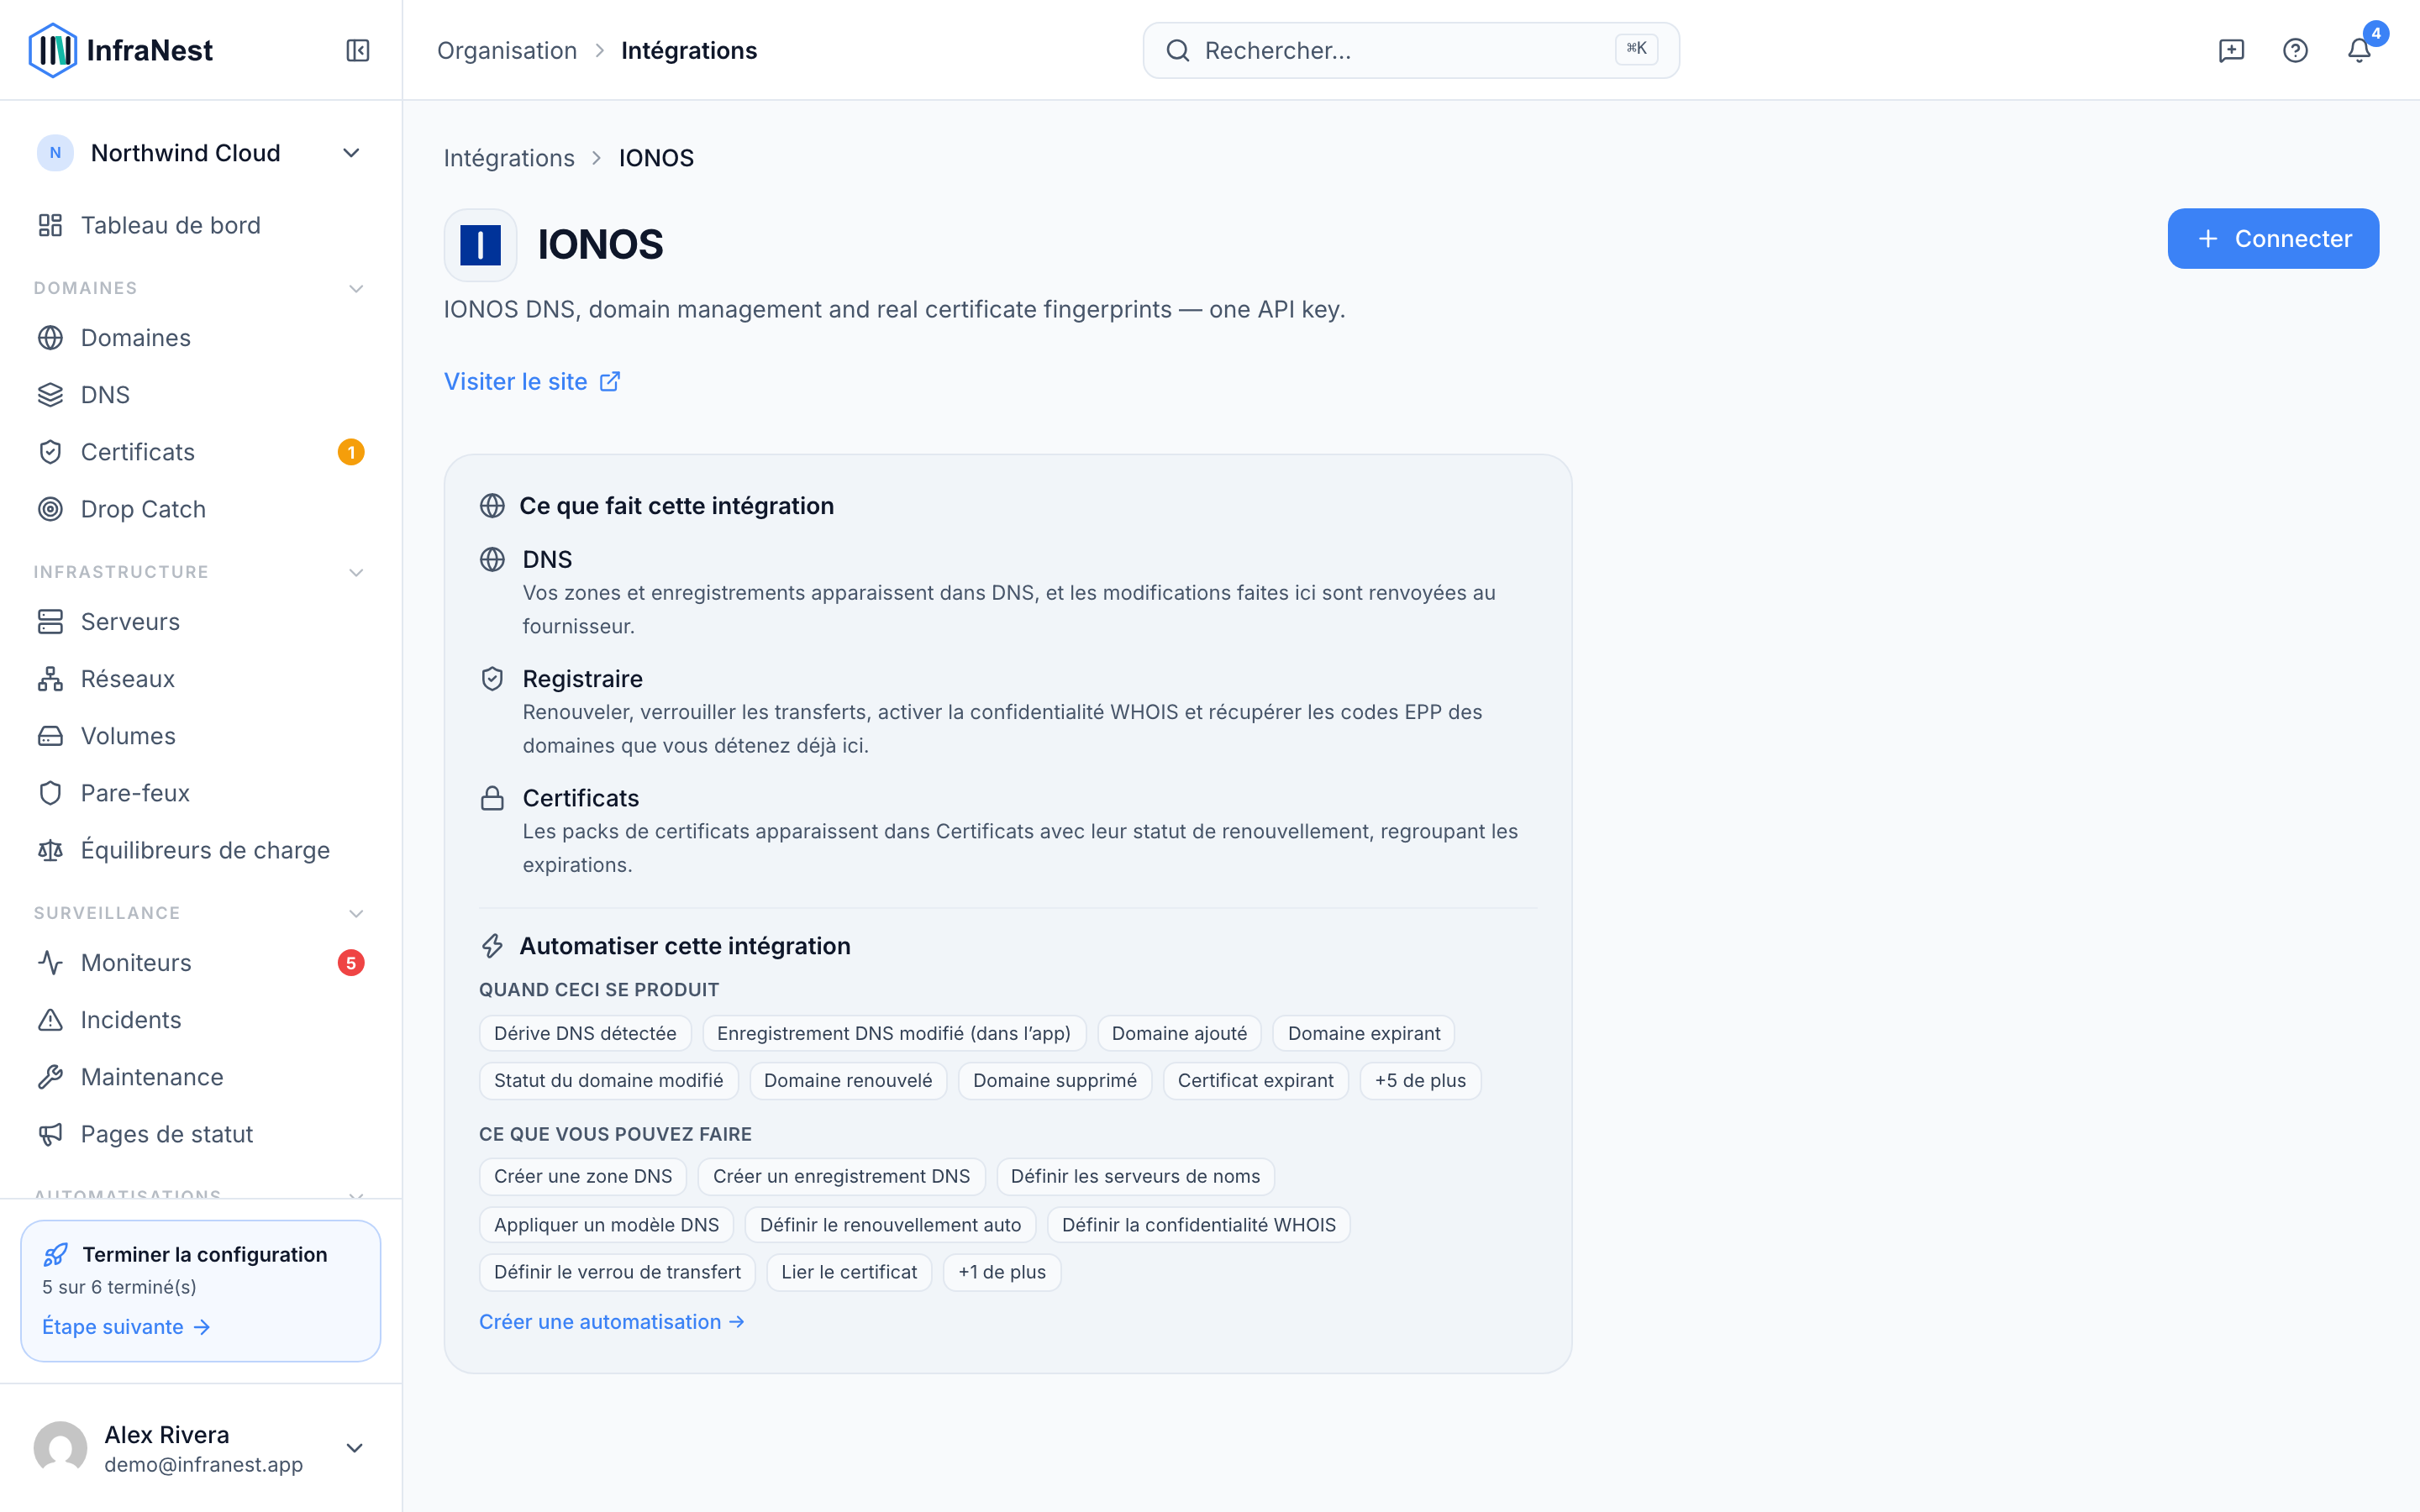2420x1512 pixels.
Task: Focus the Rechercher search field
Action: click(1411, 50)
